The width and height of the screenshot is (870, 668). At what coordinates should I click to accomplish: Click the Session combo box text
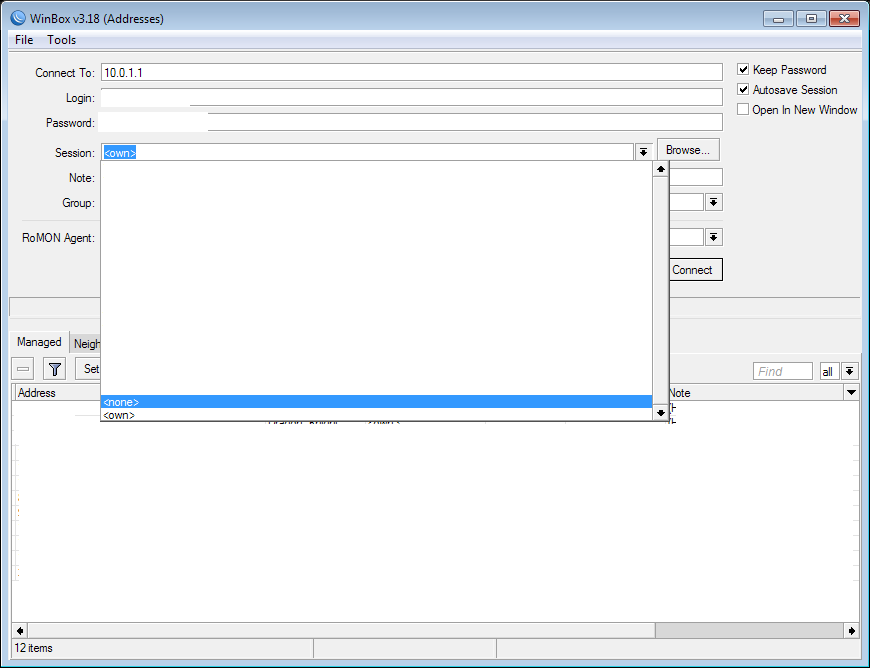coord(367,153)
